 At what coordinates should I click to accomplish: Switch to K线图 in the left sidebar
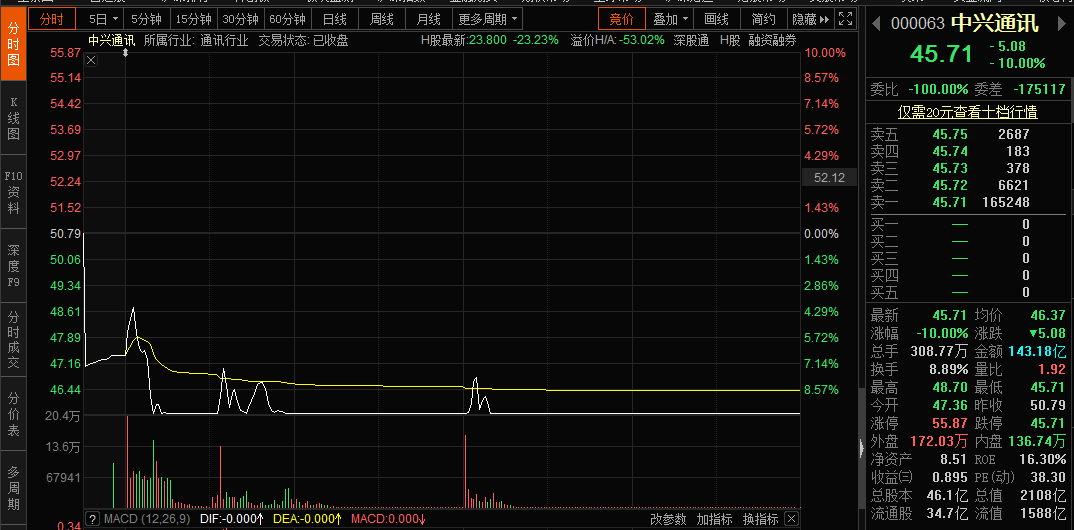point(13,118)
